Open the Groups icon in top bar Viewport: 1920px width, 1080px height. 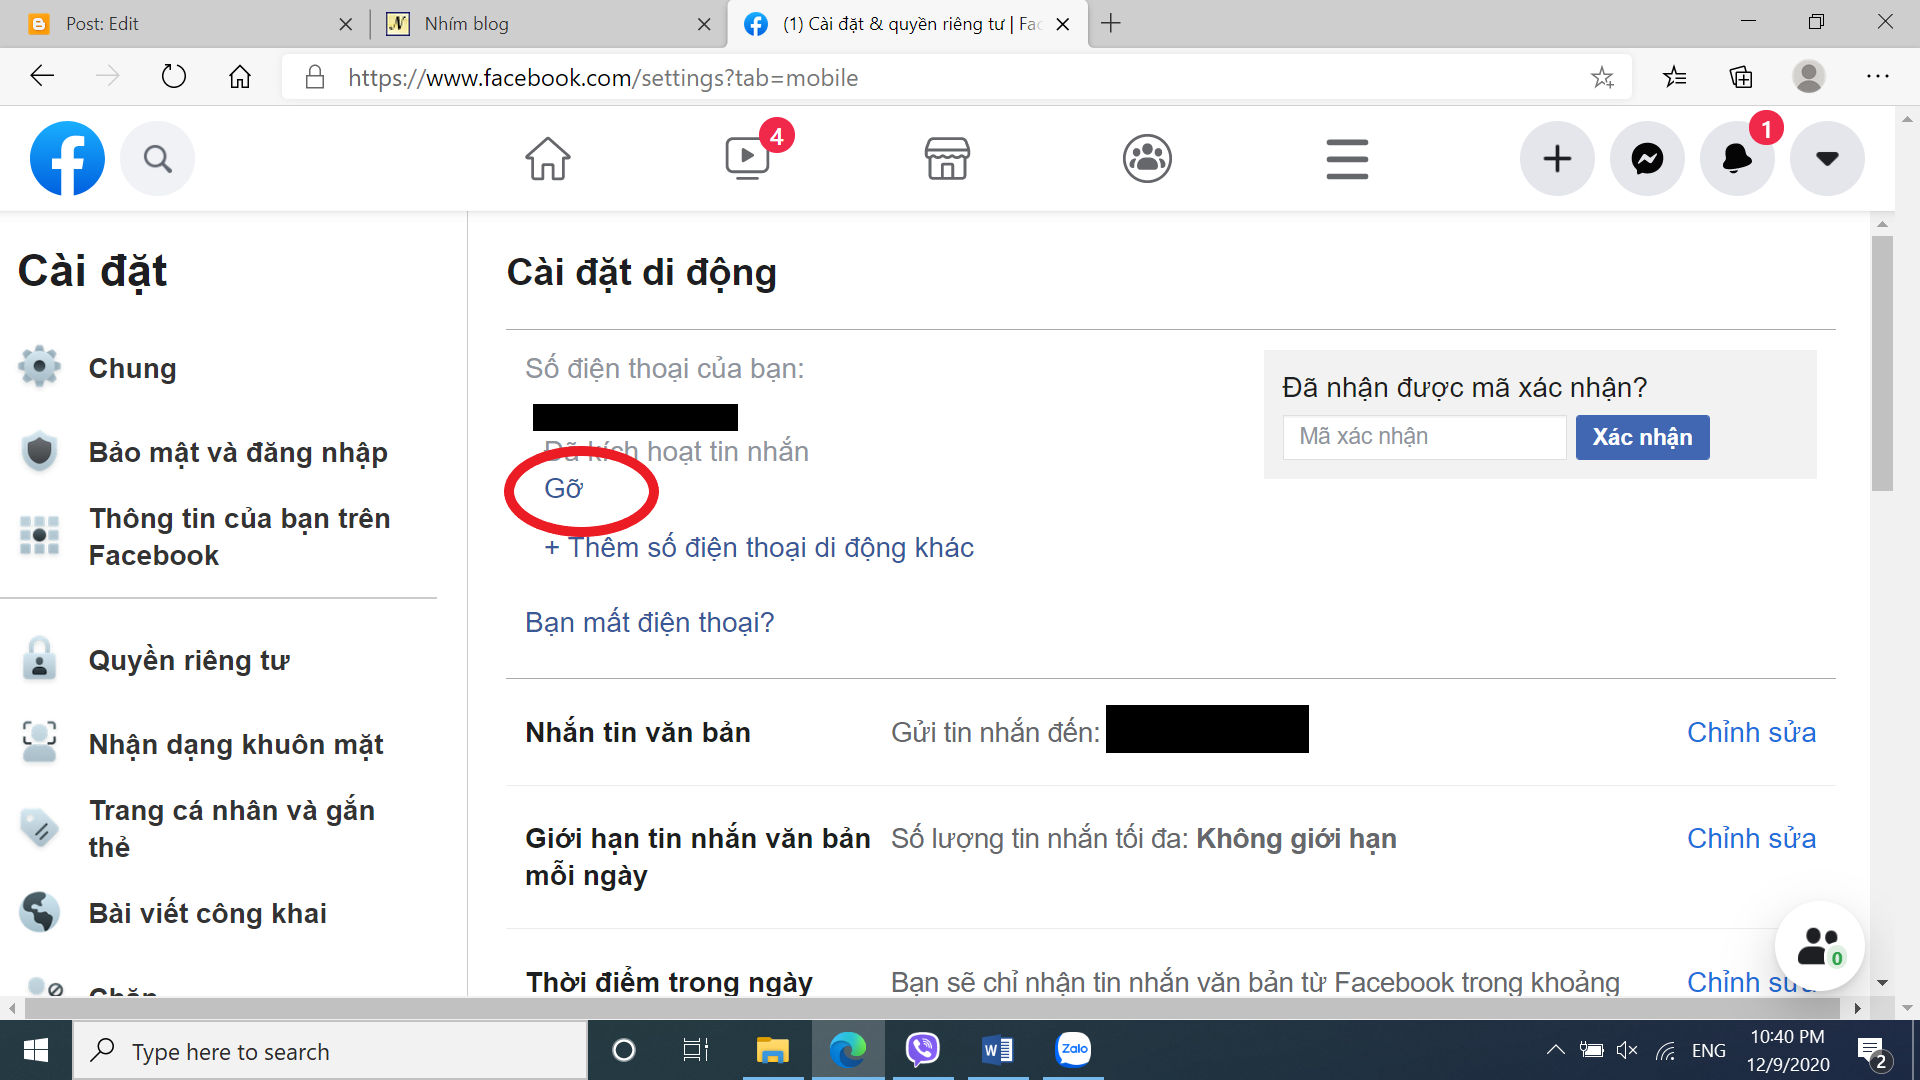point(1147,158)
